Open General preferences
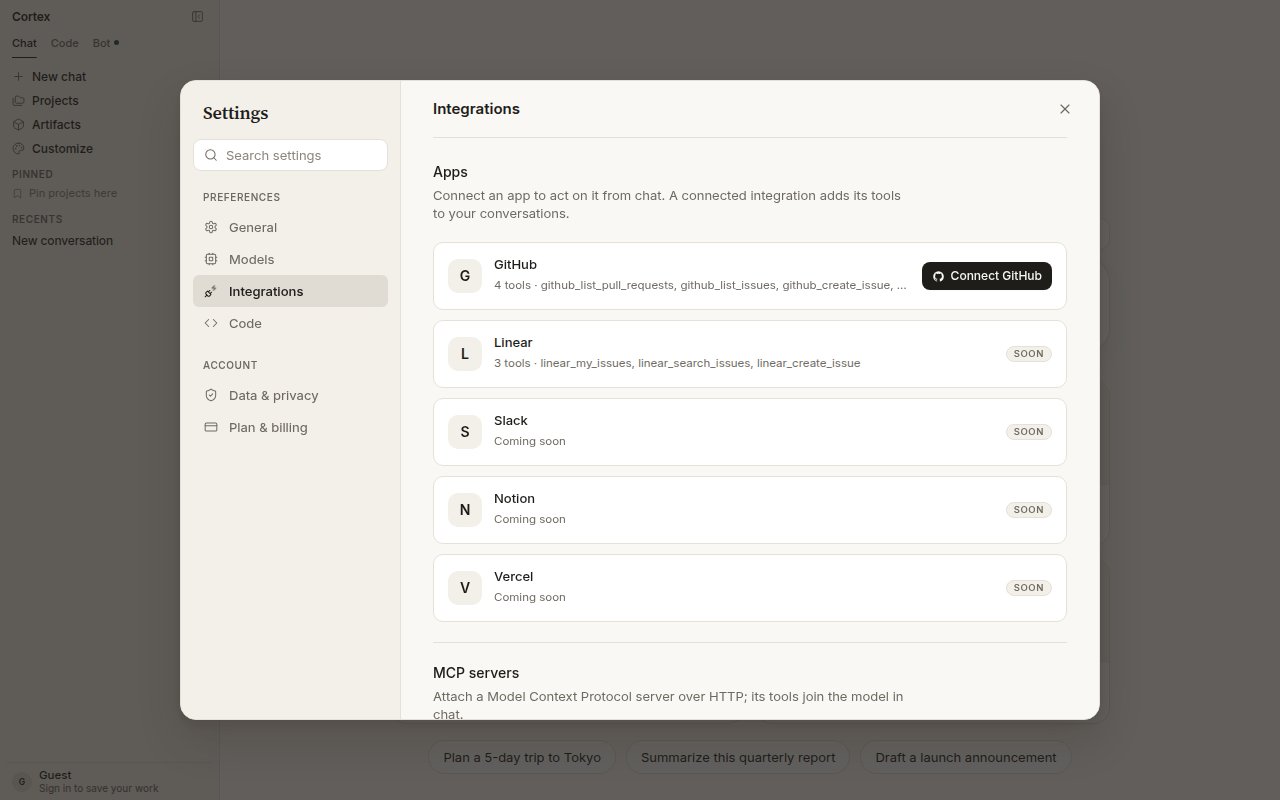 point(290,227)
